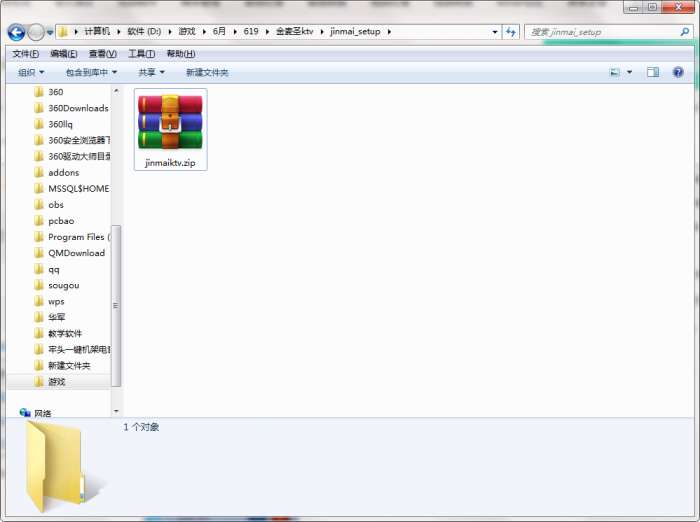The height and width of the screenshot is (522, 700).
Task: Click the folder icon beside obs
Action: pyautogui.click(x=39, y=205)
